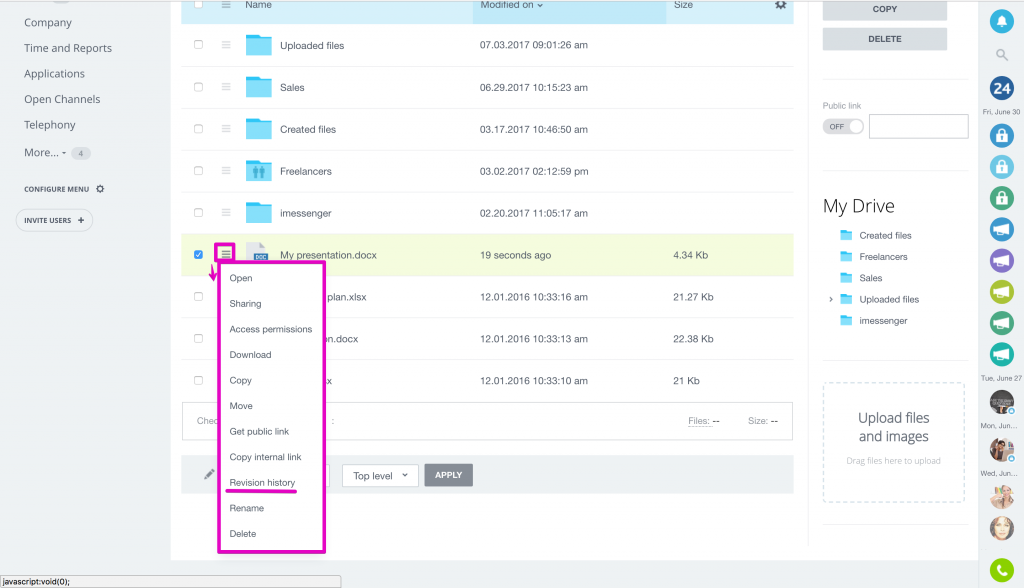Open the dark blue lock chat icon
The width and height of the screenshot is (1024, 588).
(x=1001, y=135)
